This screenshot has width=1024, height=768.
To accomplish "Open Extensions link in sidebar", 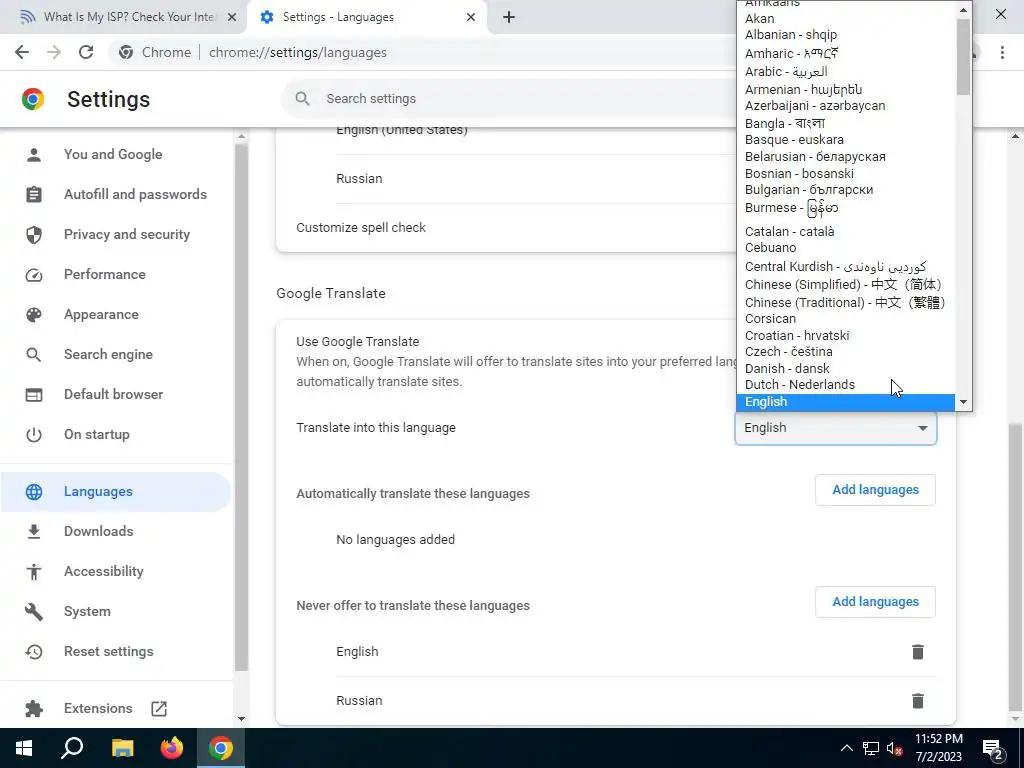I will click(x=98, y=709).
